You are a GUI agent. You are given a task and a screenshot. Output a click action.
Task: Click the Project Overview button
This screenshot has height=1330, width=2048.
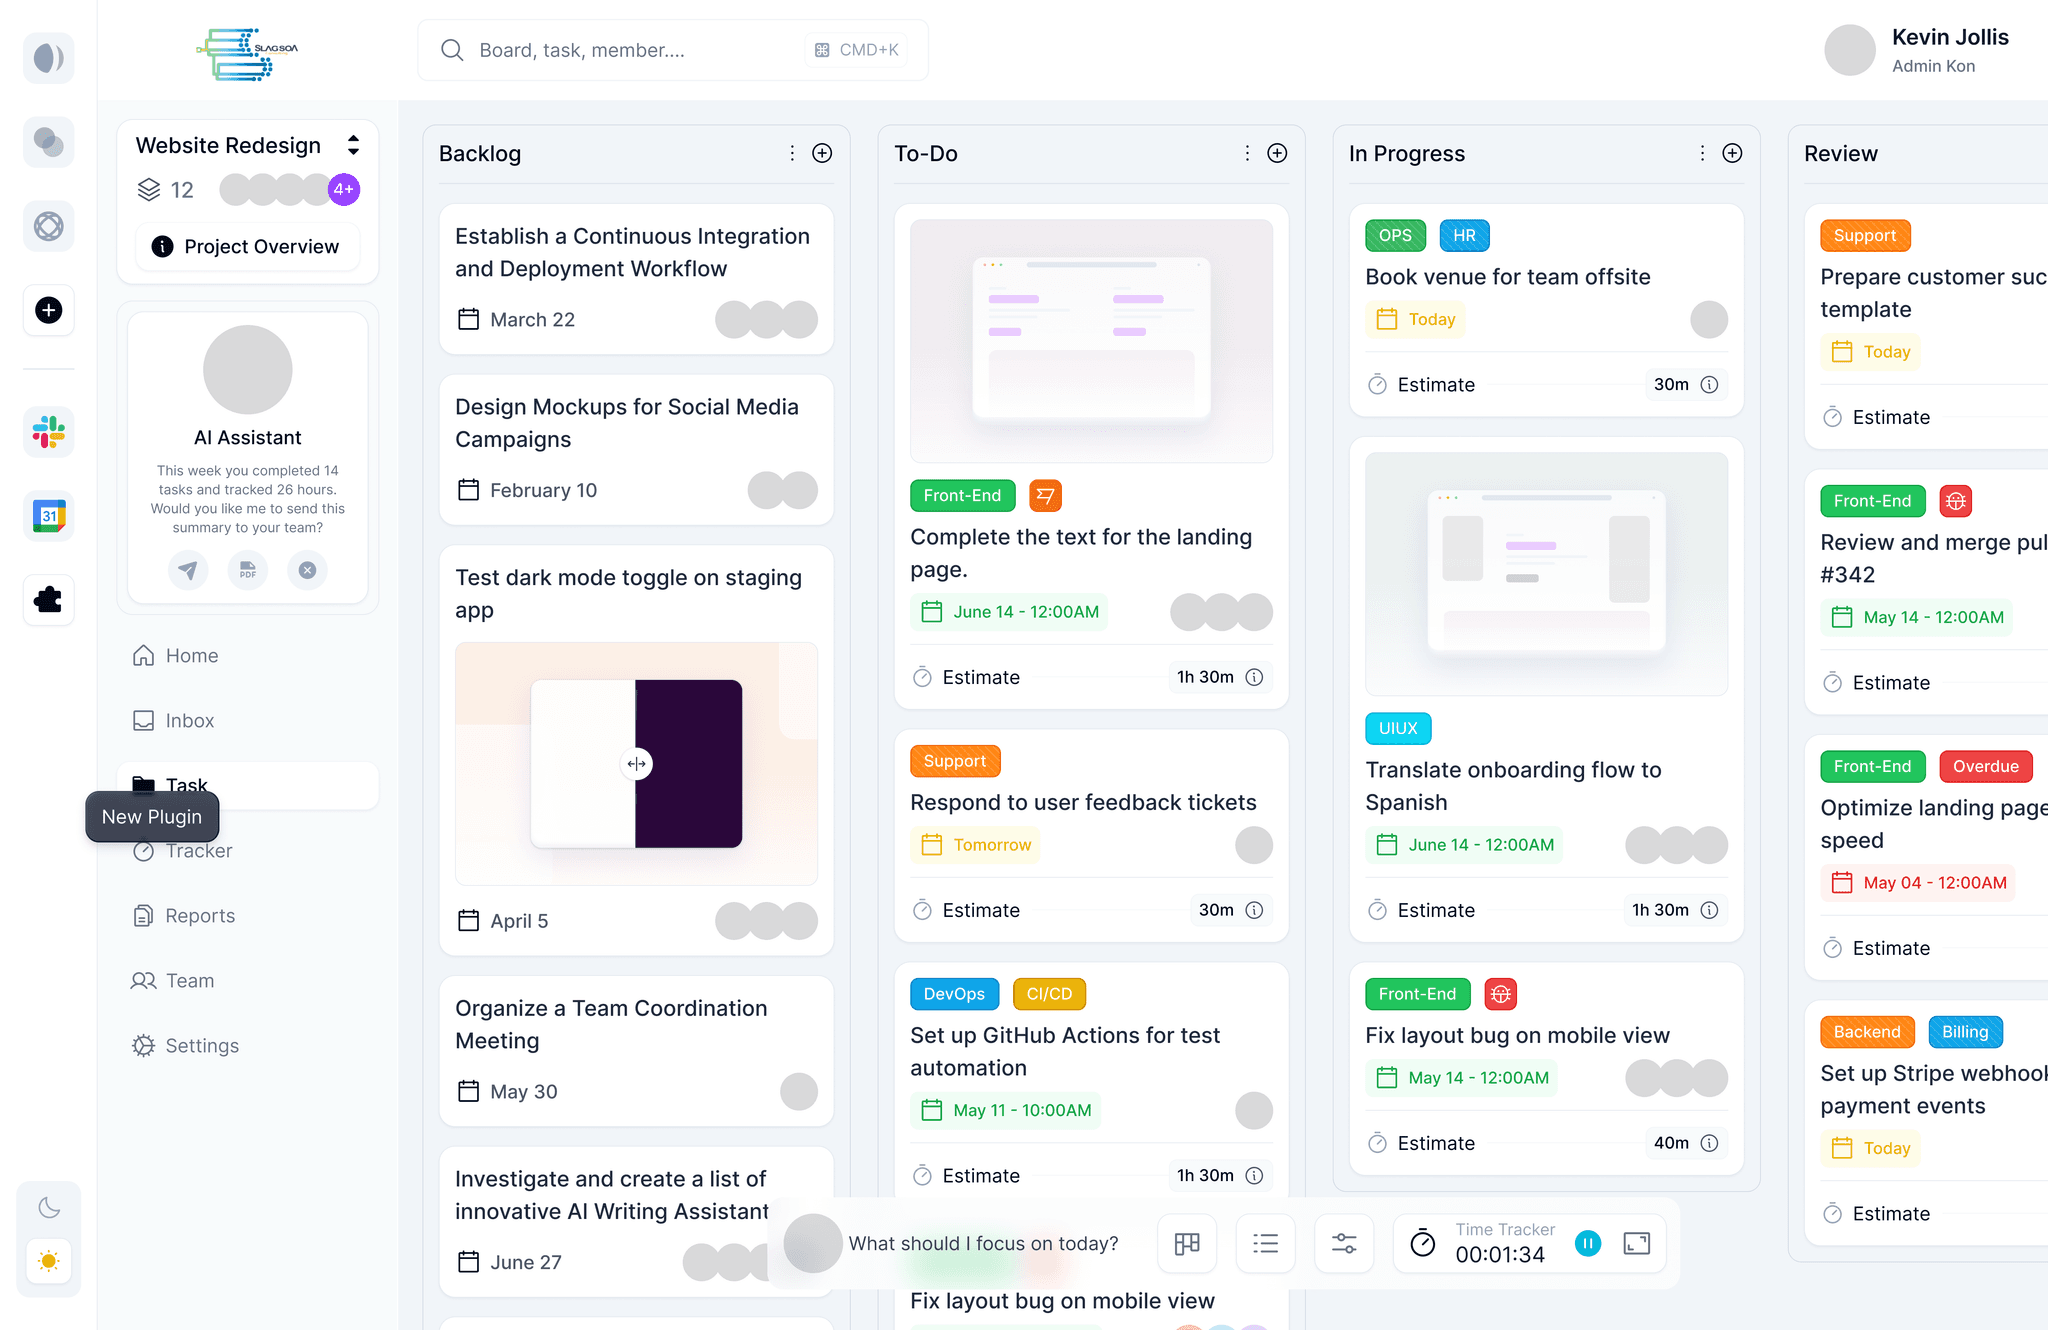click(x=246, y=246)
